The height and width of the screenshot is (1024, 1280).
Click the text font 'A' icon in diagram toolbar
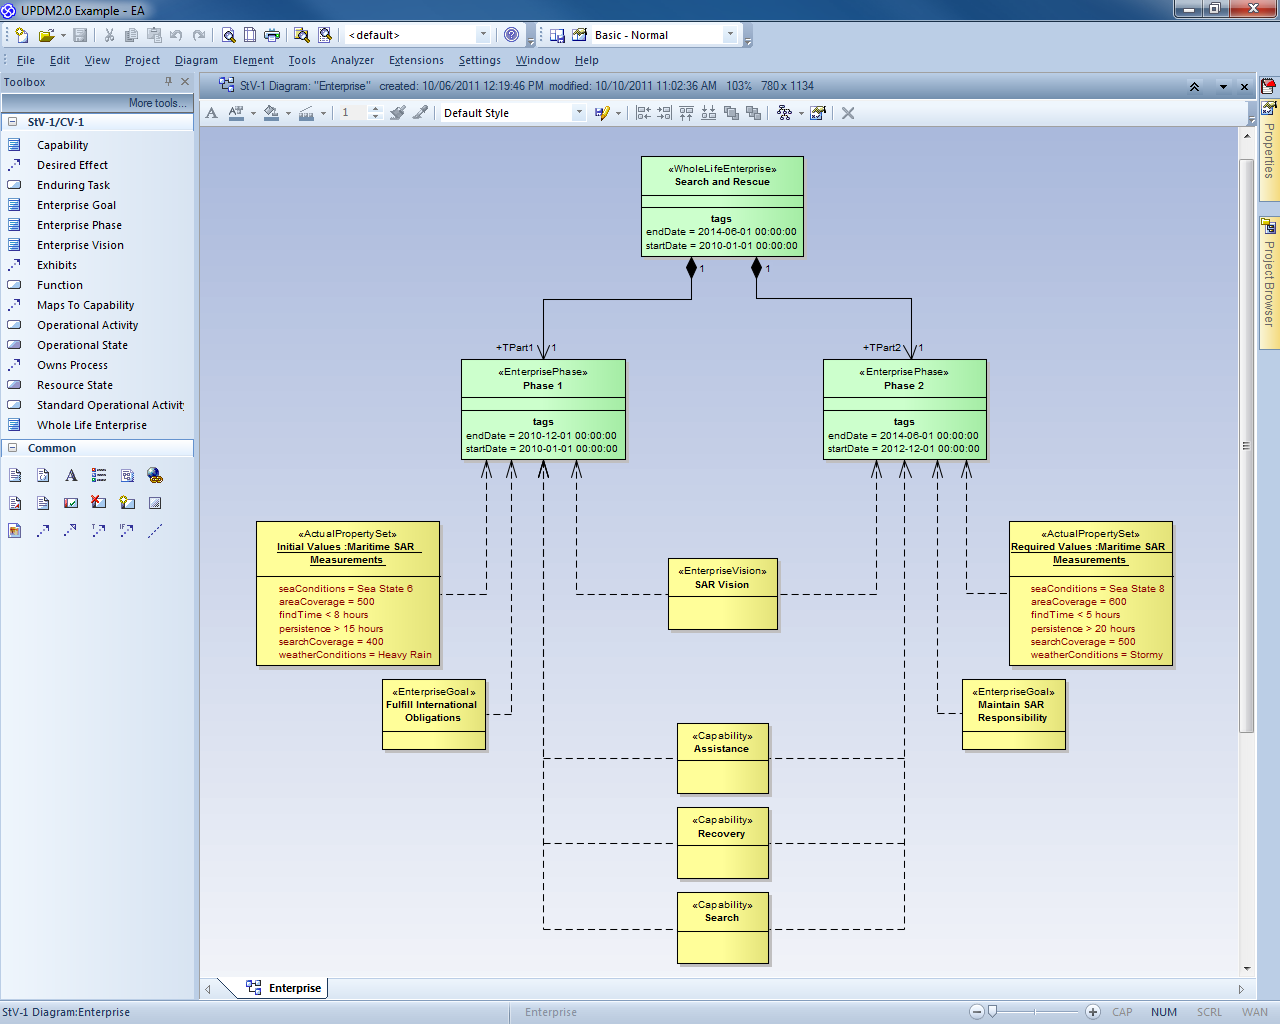pyautogui.click(x=212, y=113)
